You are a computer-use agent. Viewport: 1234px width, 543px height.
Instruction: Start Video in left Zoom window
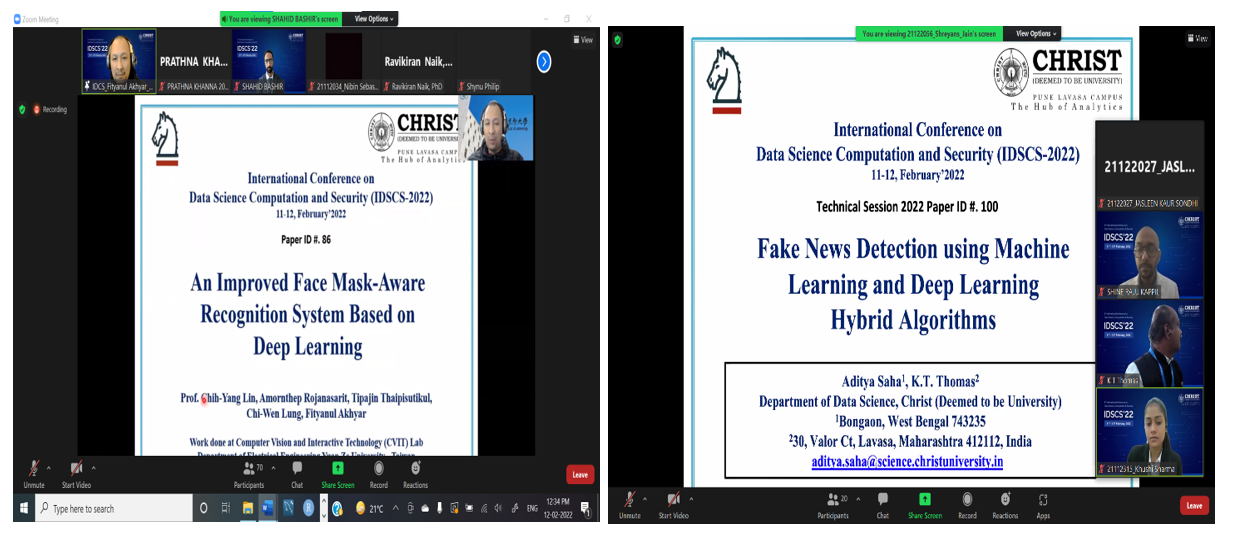click(x=76, y=474)
